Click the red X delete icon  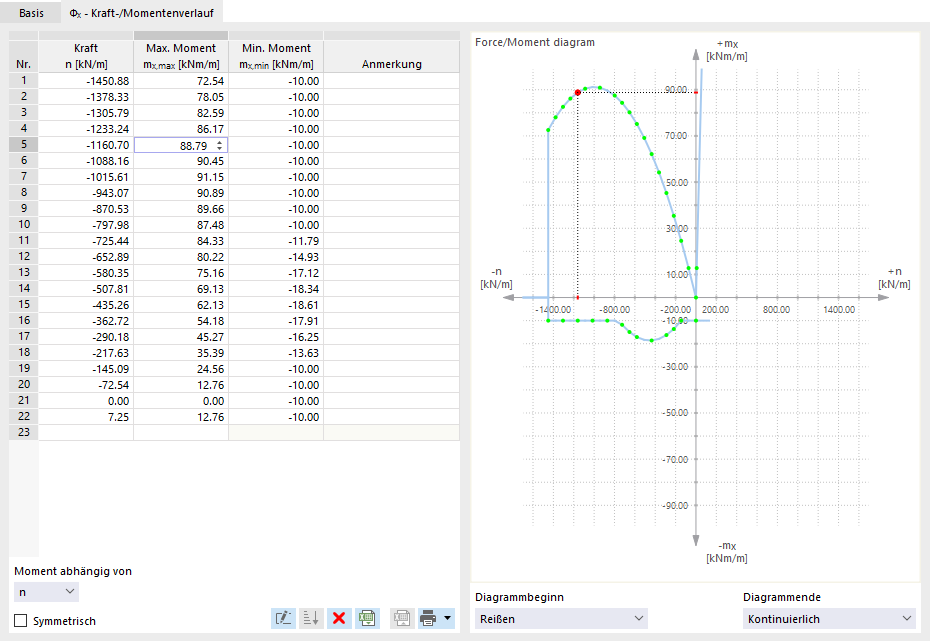tap(339, 618)
